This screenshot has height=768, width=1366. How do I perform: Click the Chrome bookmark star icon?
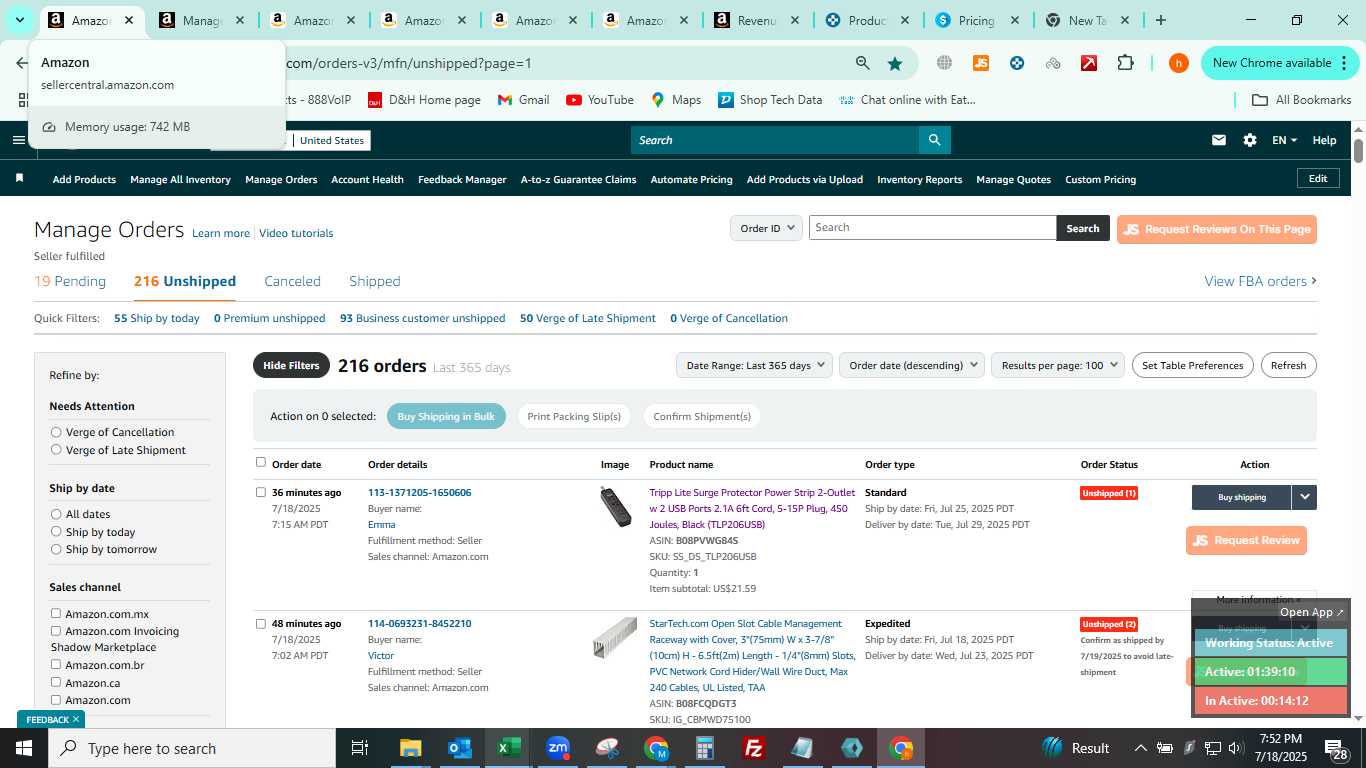pyautogui.click(x=894, y=63)
